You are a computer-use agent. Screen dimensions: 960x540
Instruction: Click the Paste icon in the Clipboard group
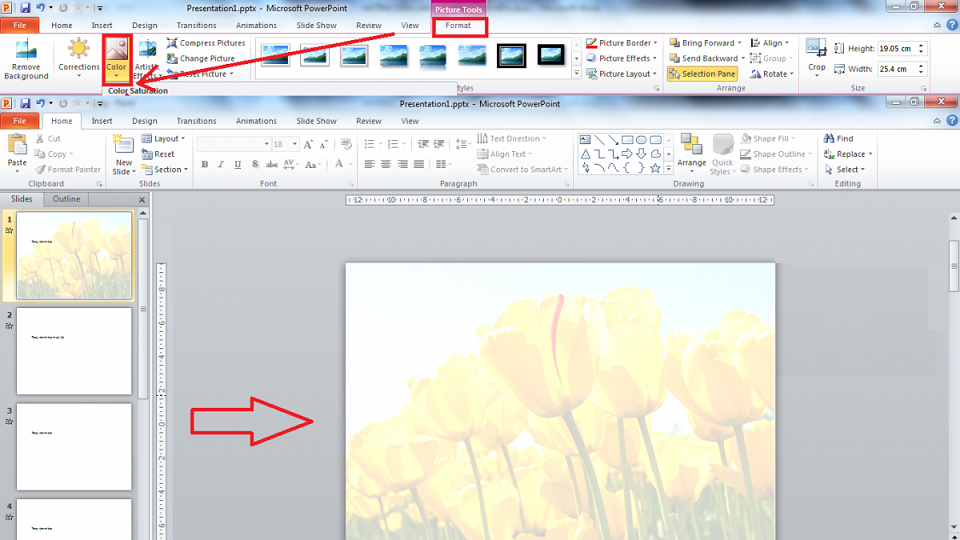click(x=17, y=147)
